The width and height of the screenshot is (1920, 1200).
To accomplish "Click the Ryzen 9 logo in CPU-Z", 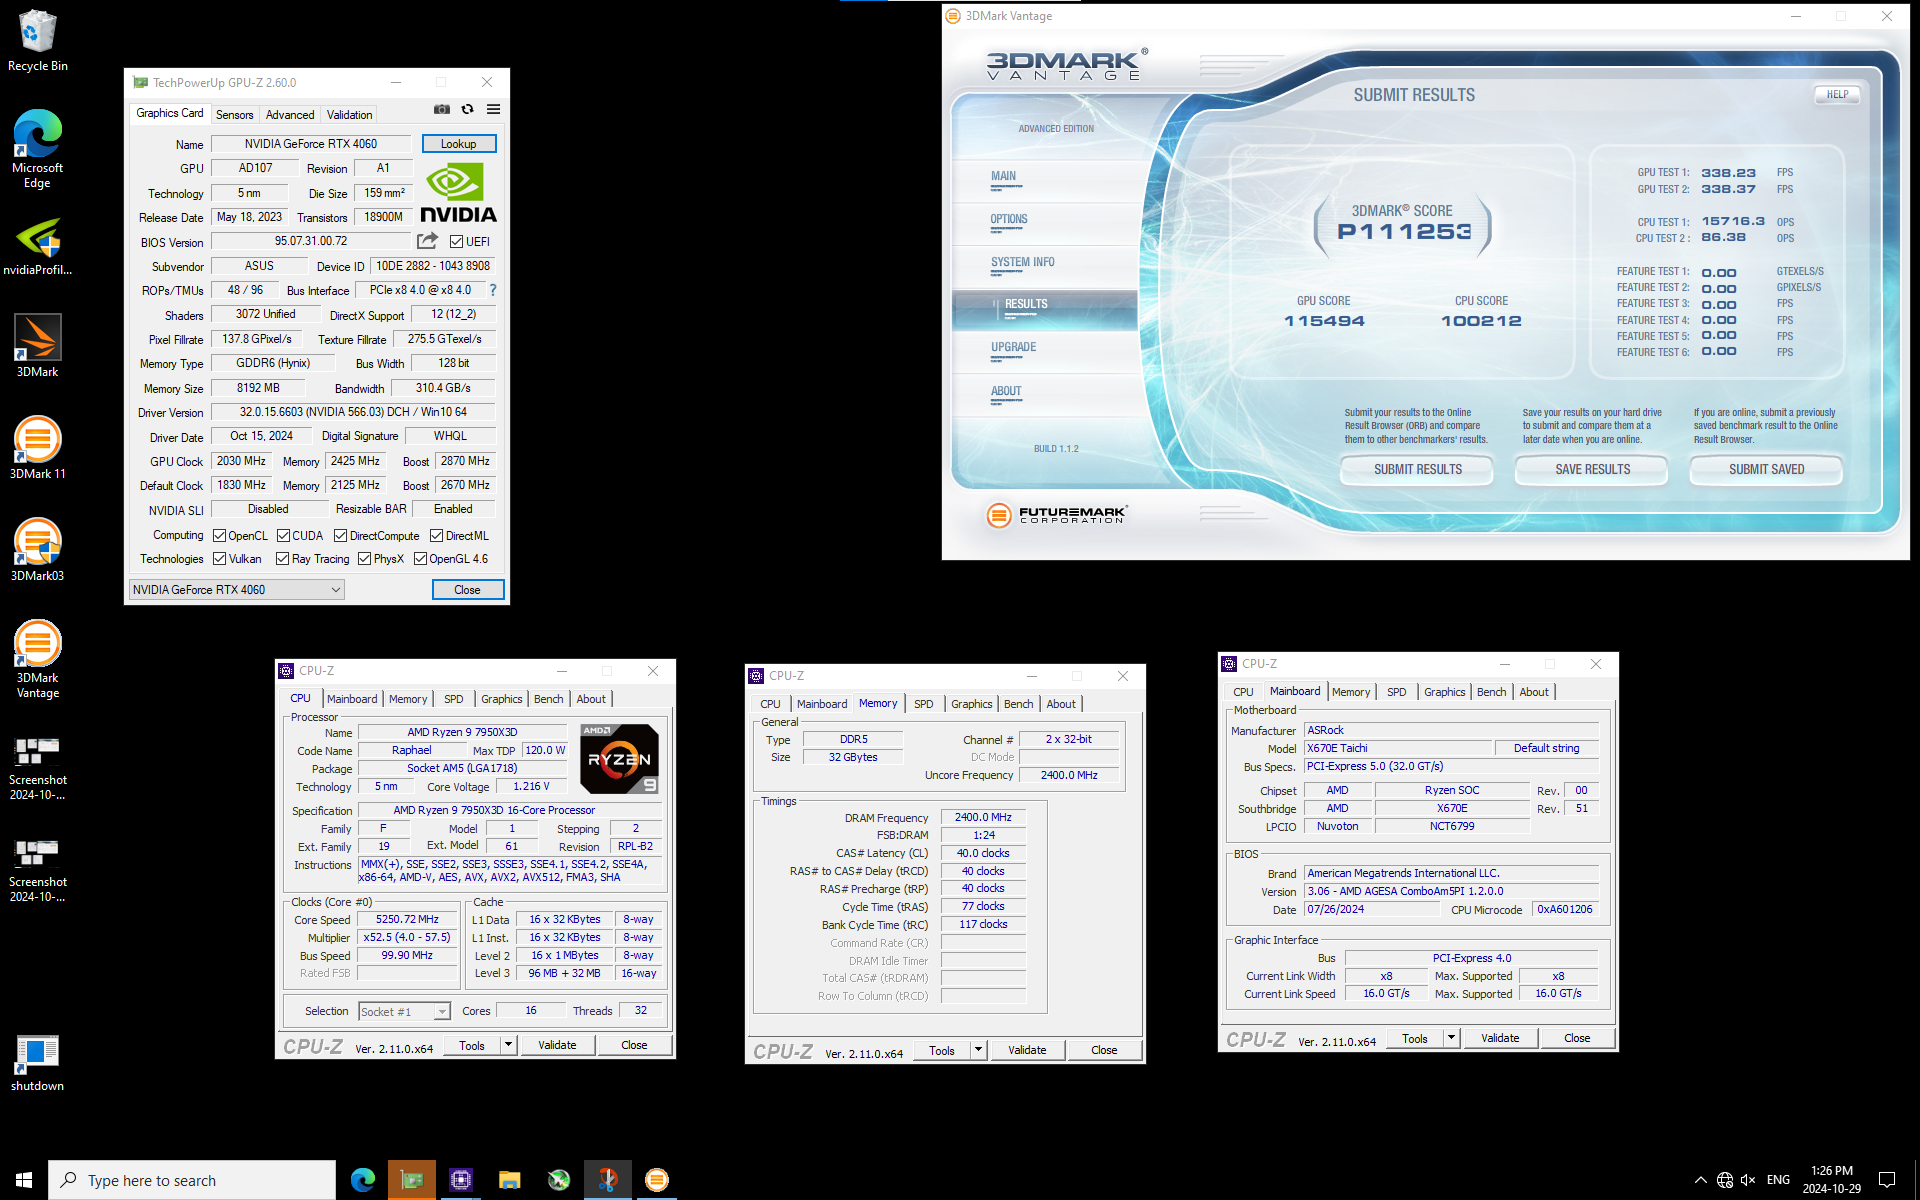I will [619, 759].
